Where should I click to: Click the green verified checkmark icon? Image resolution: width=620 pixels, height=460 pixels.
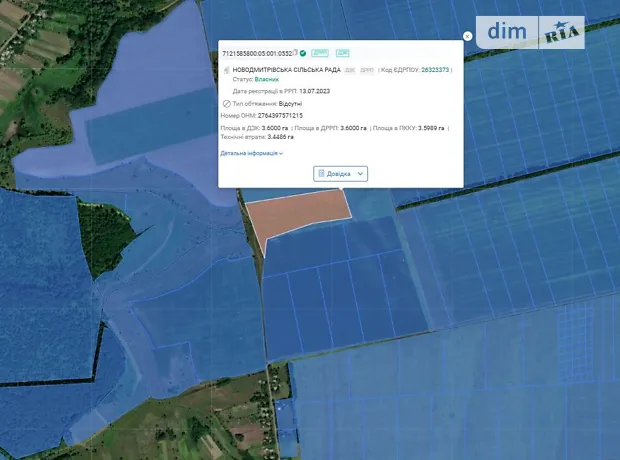click(x=303, y=52)
